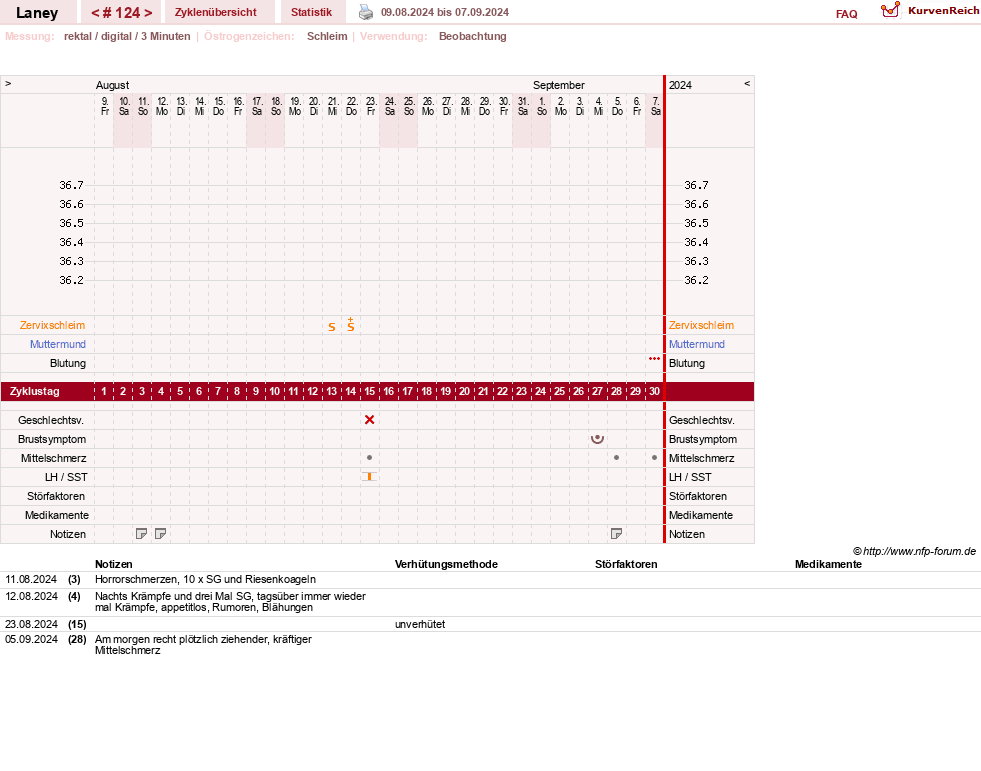
Task: Click the date header 23. Fr
Action: point(371,106)
